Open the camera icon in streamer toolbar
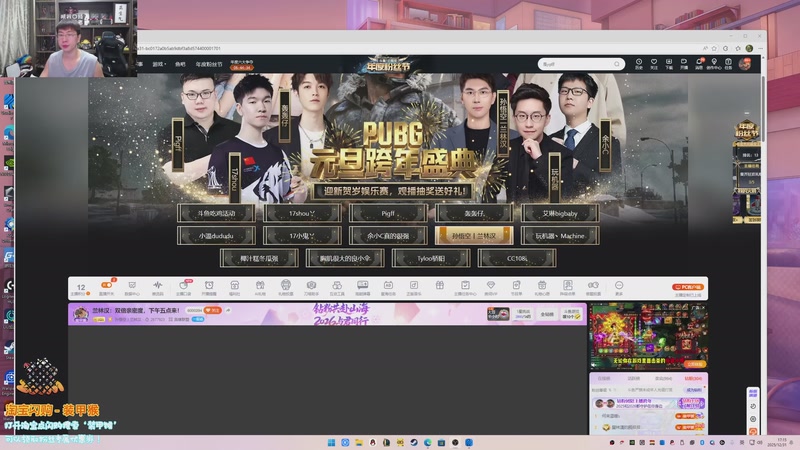 click(311, 288)
